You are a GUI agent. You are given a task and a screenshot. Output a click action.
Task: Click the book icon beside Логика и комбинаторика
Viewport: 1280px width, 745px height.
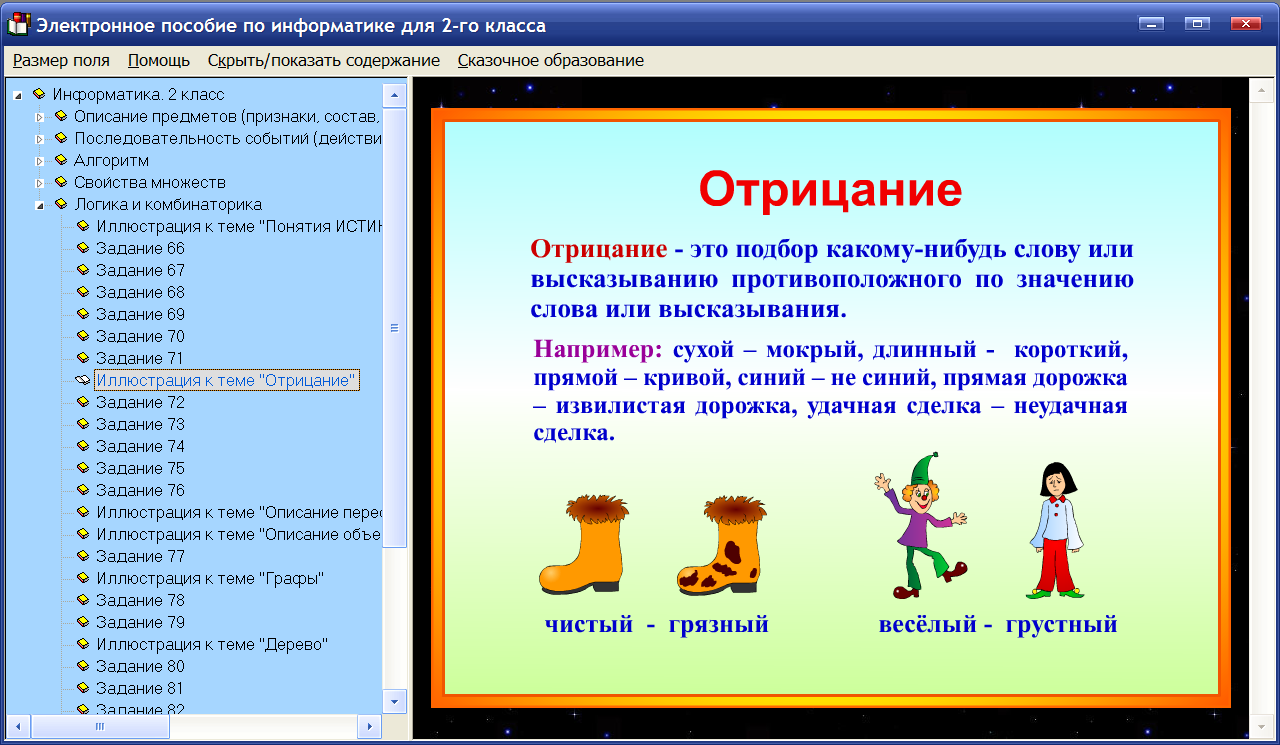point(62,204)
